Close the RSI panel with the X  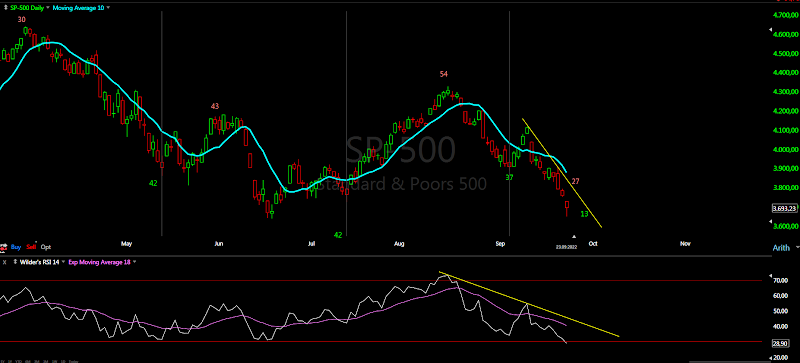(5, 262)
